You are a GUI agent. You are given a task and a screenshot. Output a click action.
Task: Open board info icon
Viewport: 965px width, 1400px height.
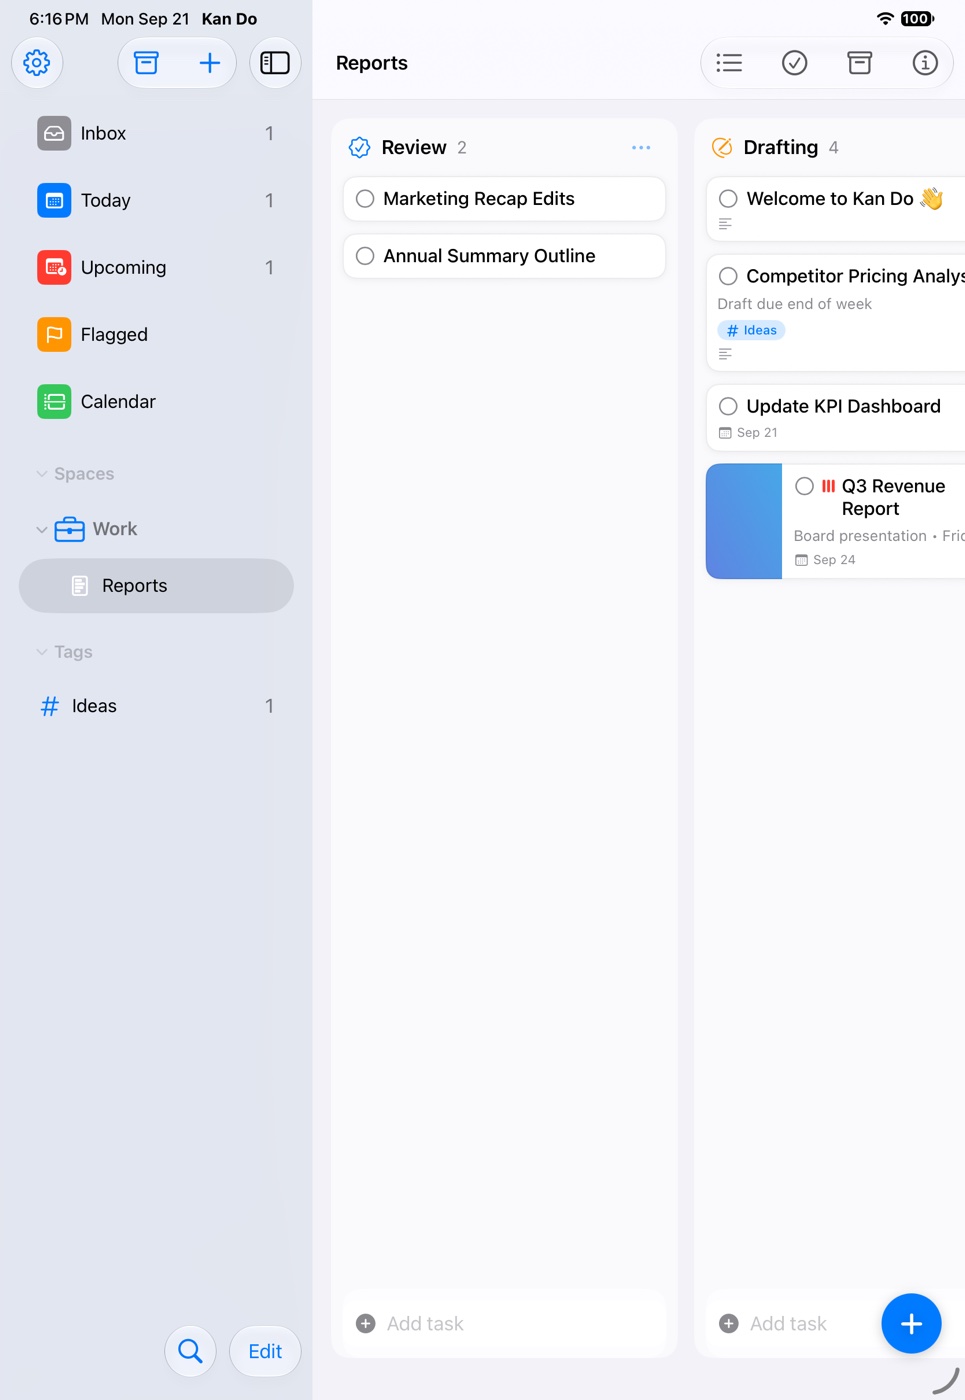(x=925, y=63)
